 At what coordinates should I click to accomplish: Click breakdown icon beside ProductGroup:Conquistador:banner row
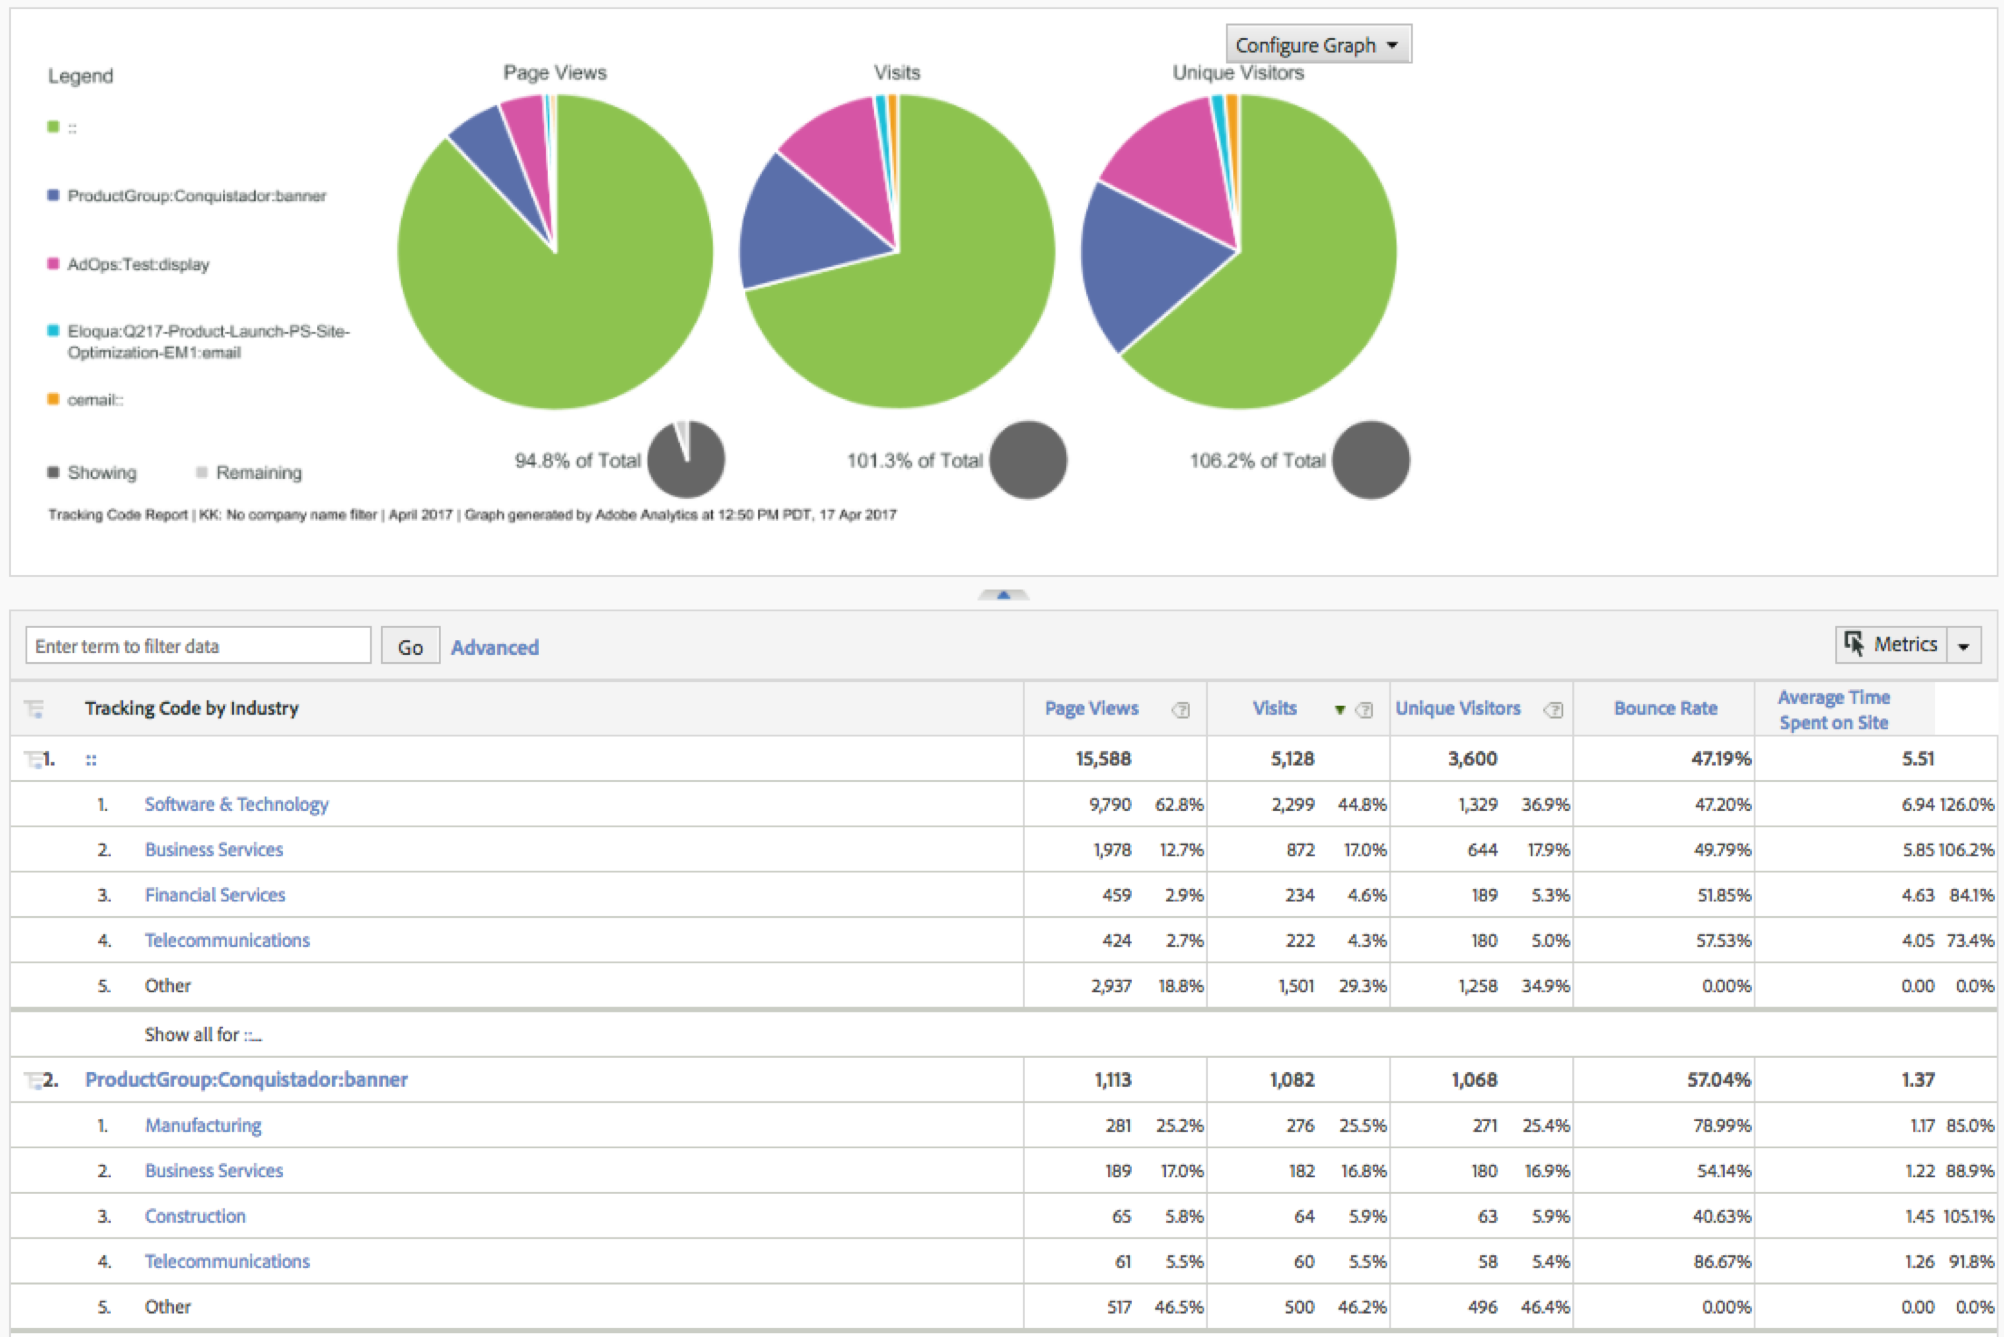pyautogui.click(x=33, y=1080)
